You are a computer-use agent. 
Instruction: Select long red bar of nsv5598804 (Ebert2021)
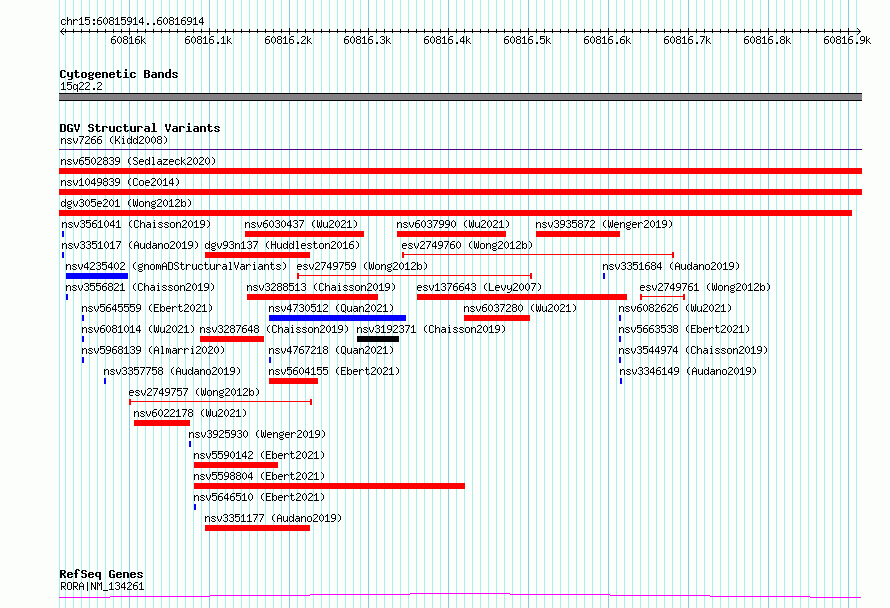coord(329,486)
